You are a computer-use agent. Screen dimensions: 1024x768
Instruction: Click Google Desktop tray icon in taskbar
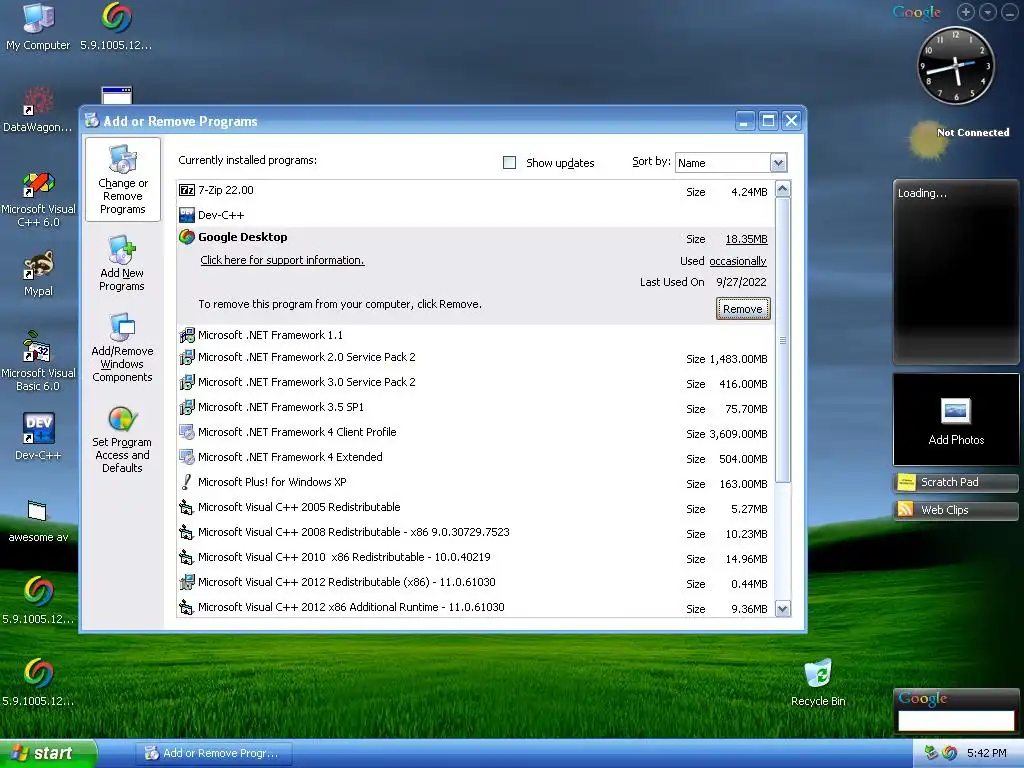pos(950,753)
